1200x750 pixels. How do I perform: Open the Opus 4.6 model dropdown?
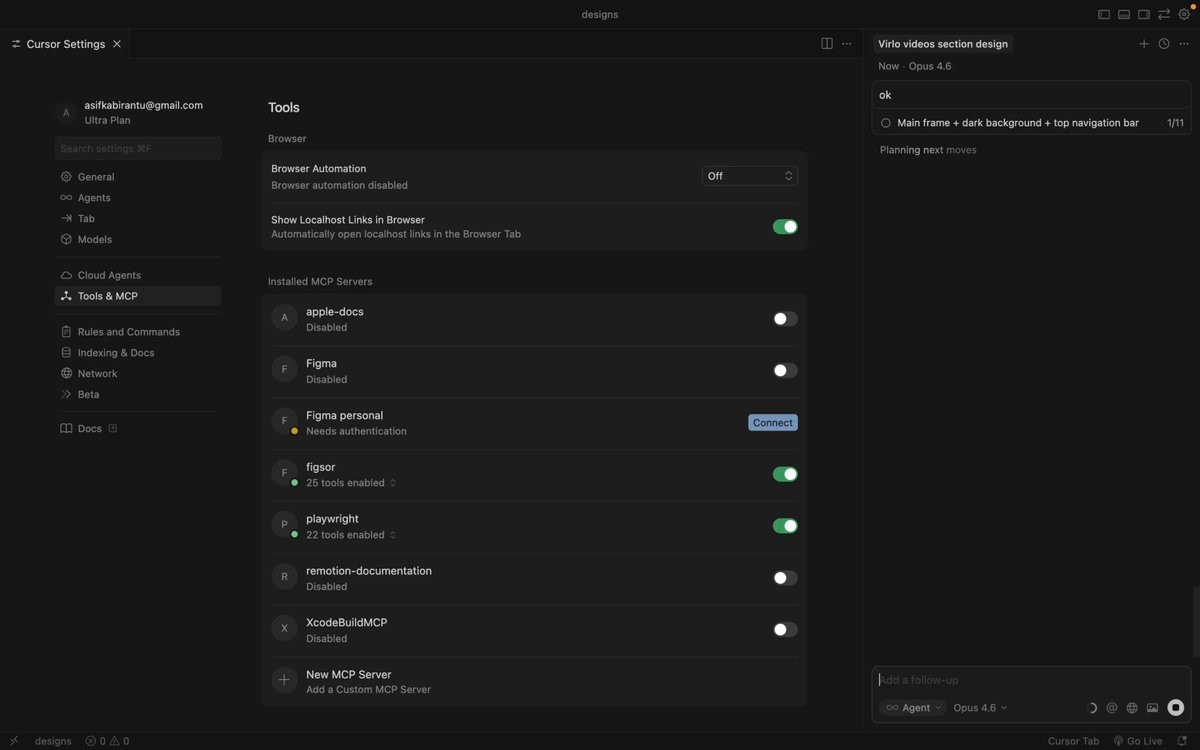pyautogui.click(x=980, y=708)
